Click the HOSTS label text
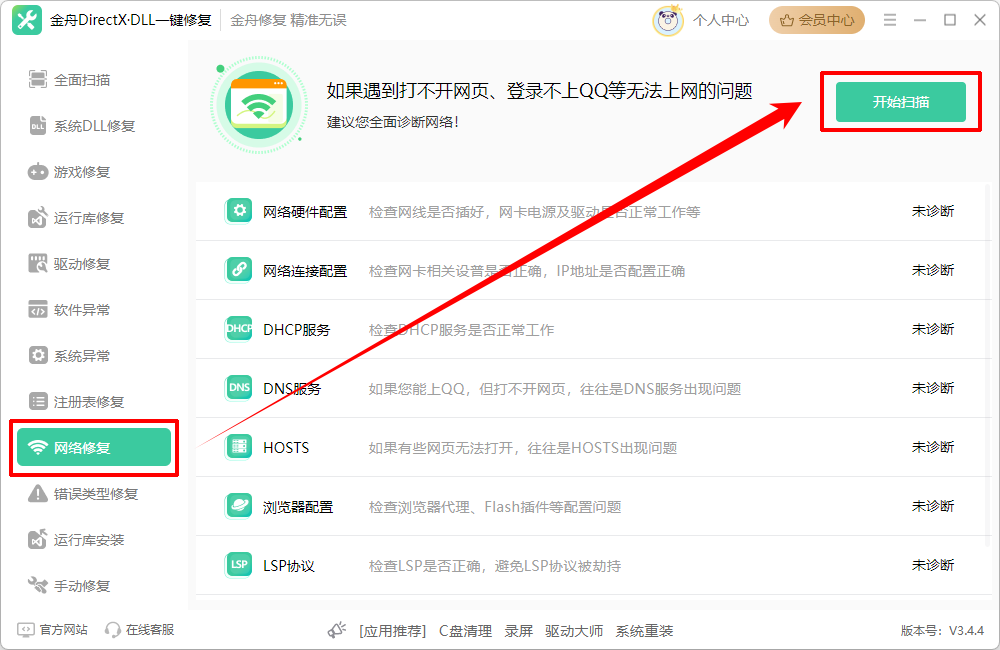This screenshot has width=1000, height=650. tap(286, 448)
